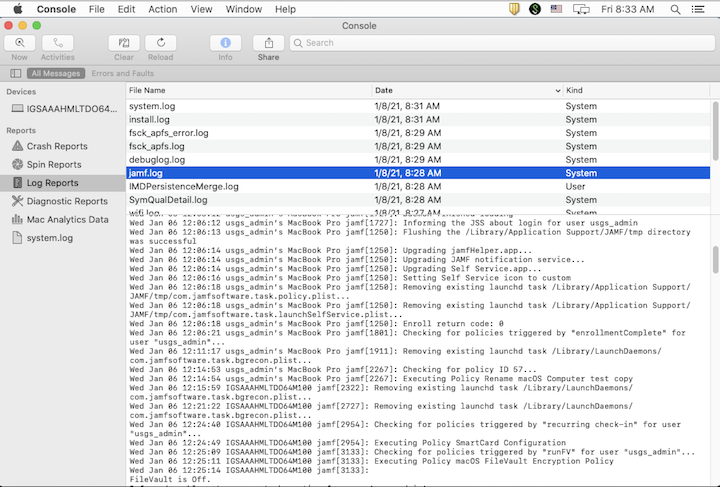The height and width of the screenshot is (487, 720).
Task: Sort by the File Name column header
Action: 248,90
